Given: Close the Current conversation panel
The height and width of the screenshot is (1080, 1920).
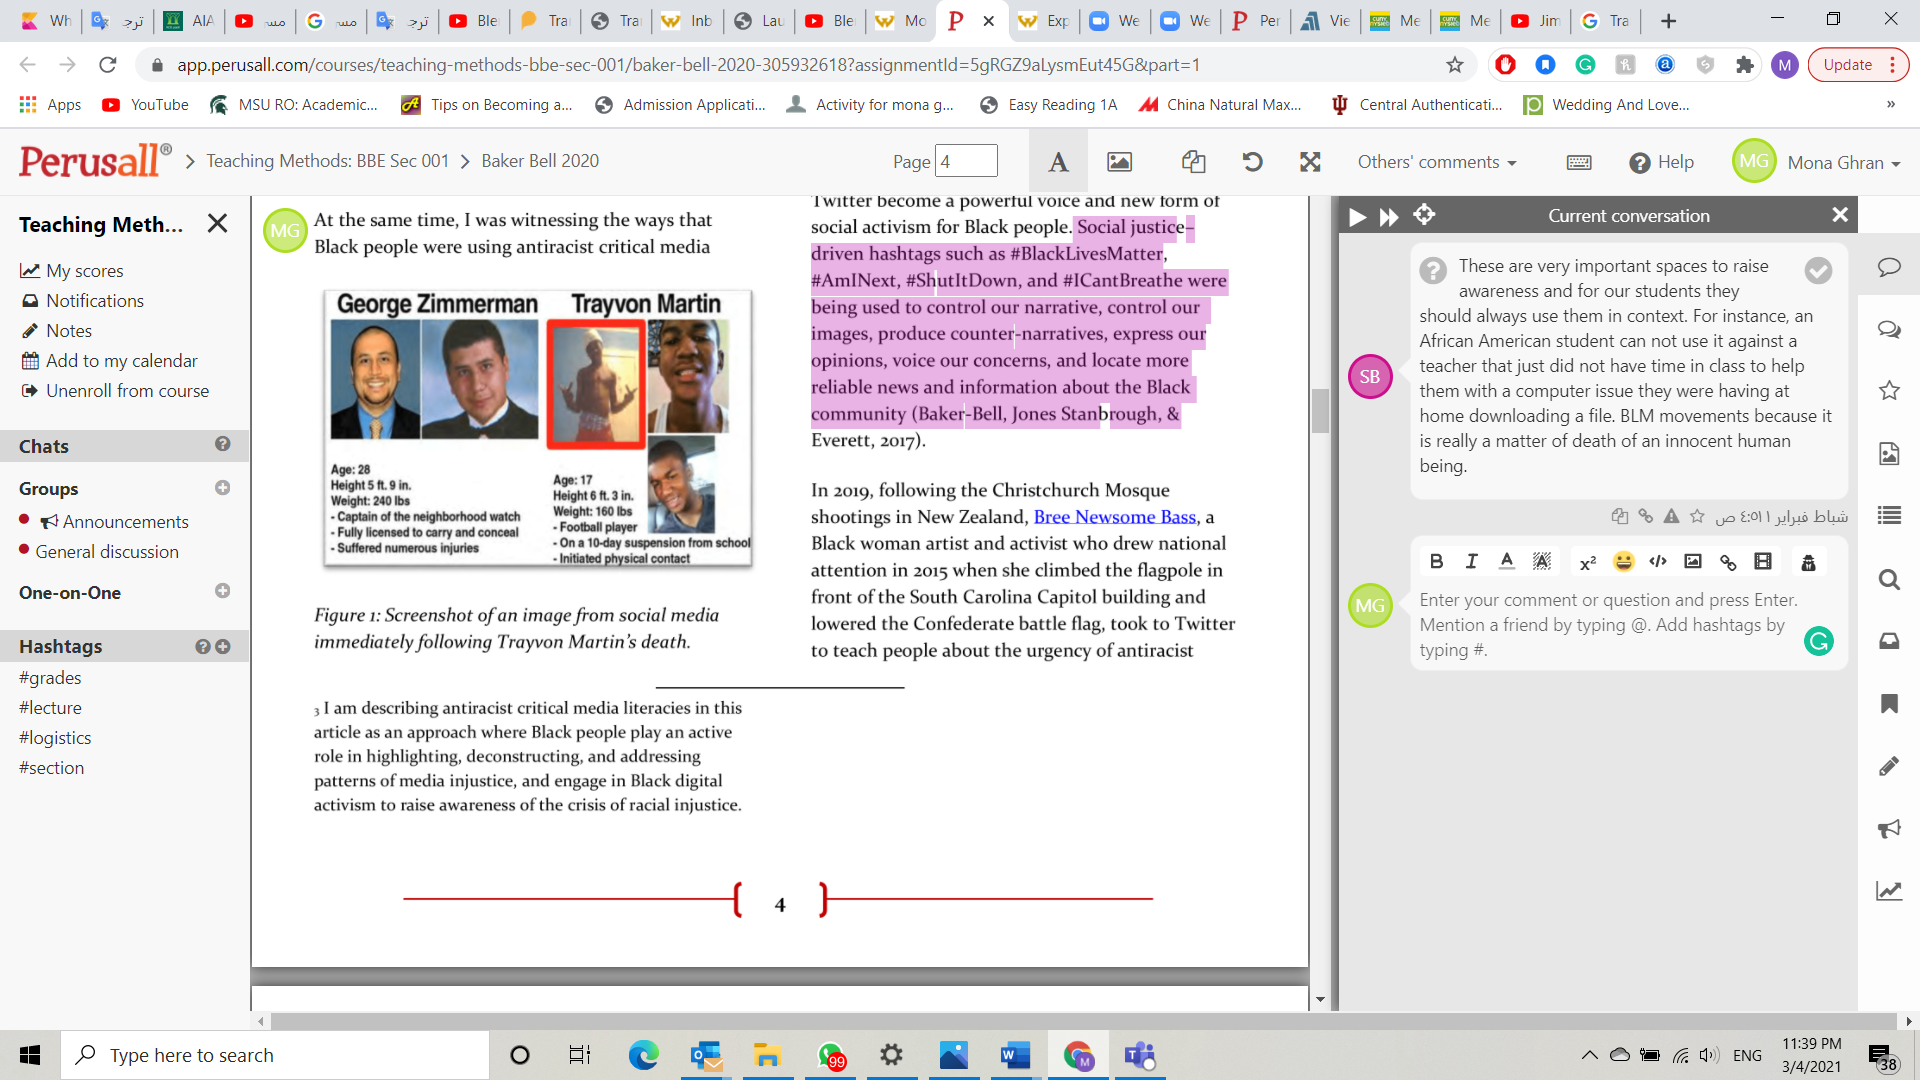Looking at the screenshot, I should (x=1840, y=215).
